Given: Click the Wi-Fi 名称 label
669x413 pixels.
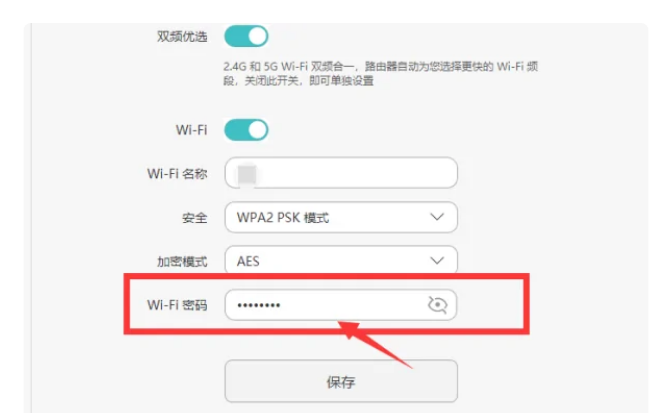Looking at the screenshot, I should (177, 174).
